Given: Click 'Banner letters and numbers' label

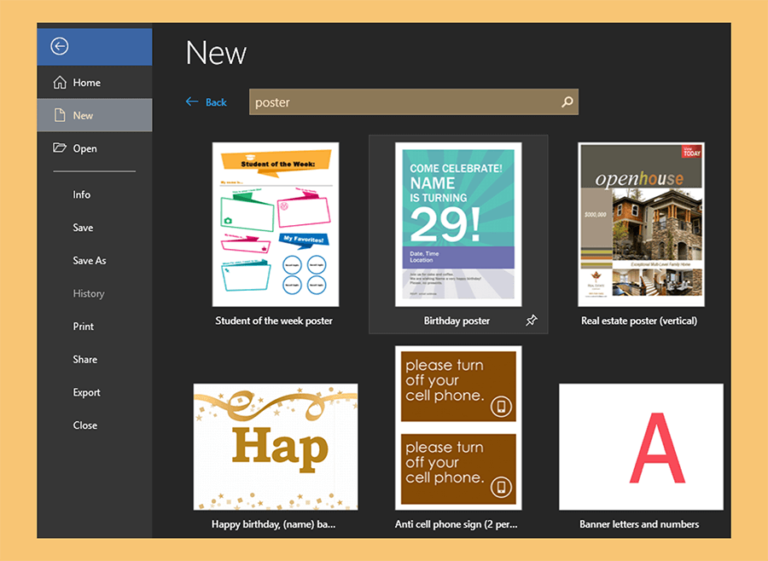Looking at the screenshot, I should pyautogui.click(x=639, y=524).
